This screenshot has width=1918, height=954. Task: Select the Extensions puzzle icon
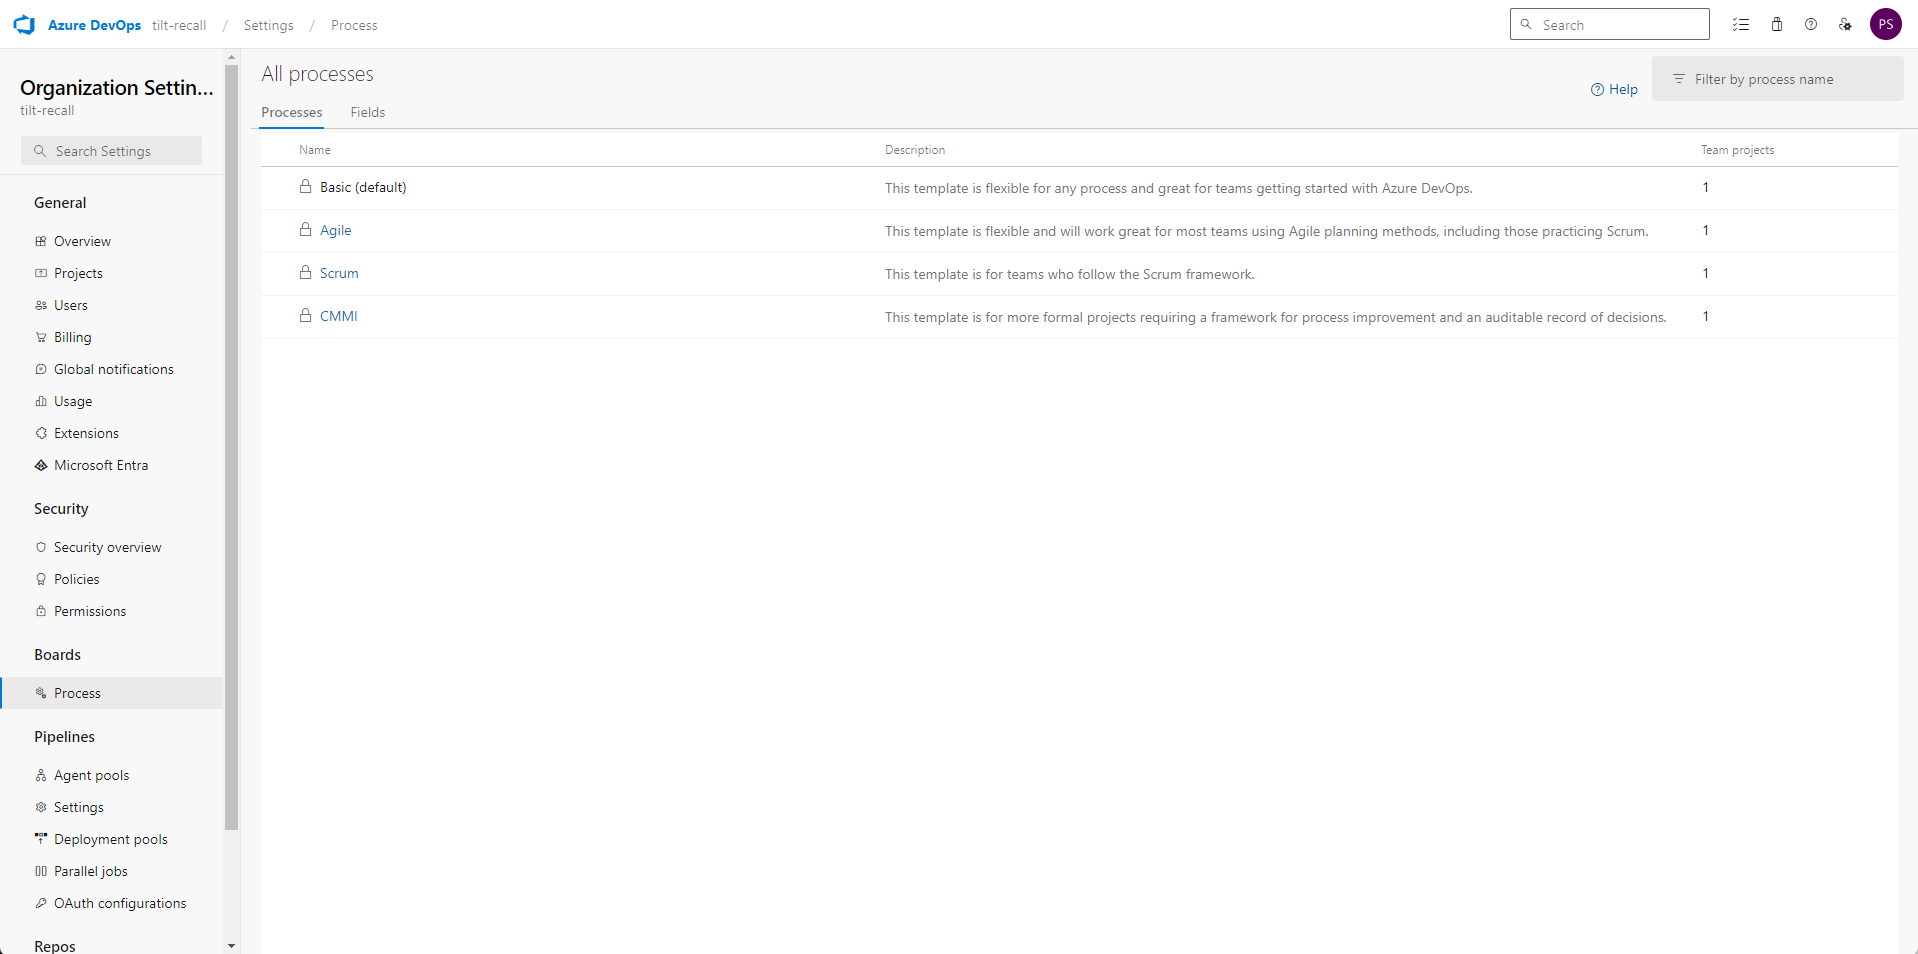pyautogui.click(x=40, y=433)
